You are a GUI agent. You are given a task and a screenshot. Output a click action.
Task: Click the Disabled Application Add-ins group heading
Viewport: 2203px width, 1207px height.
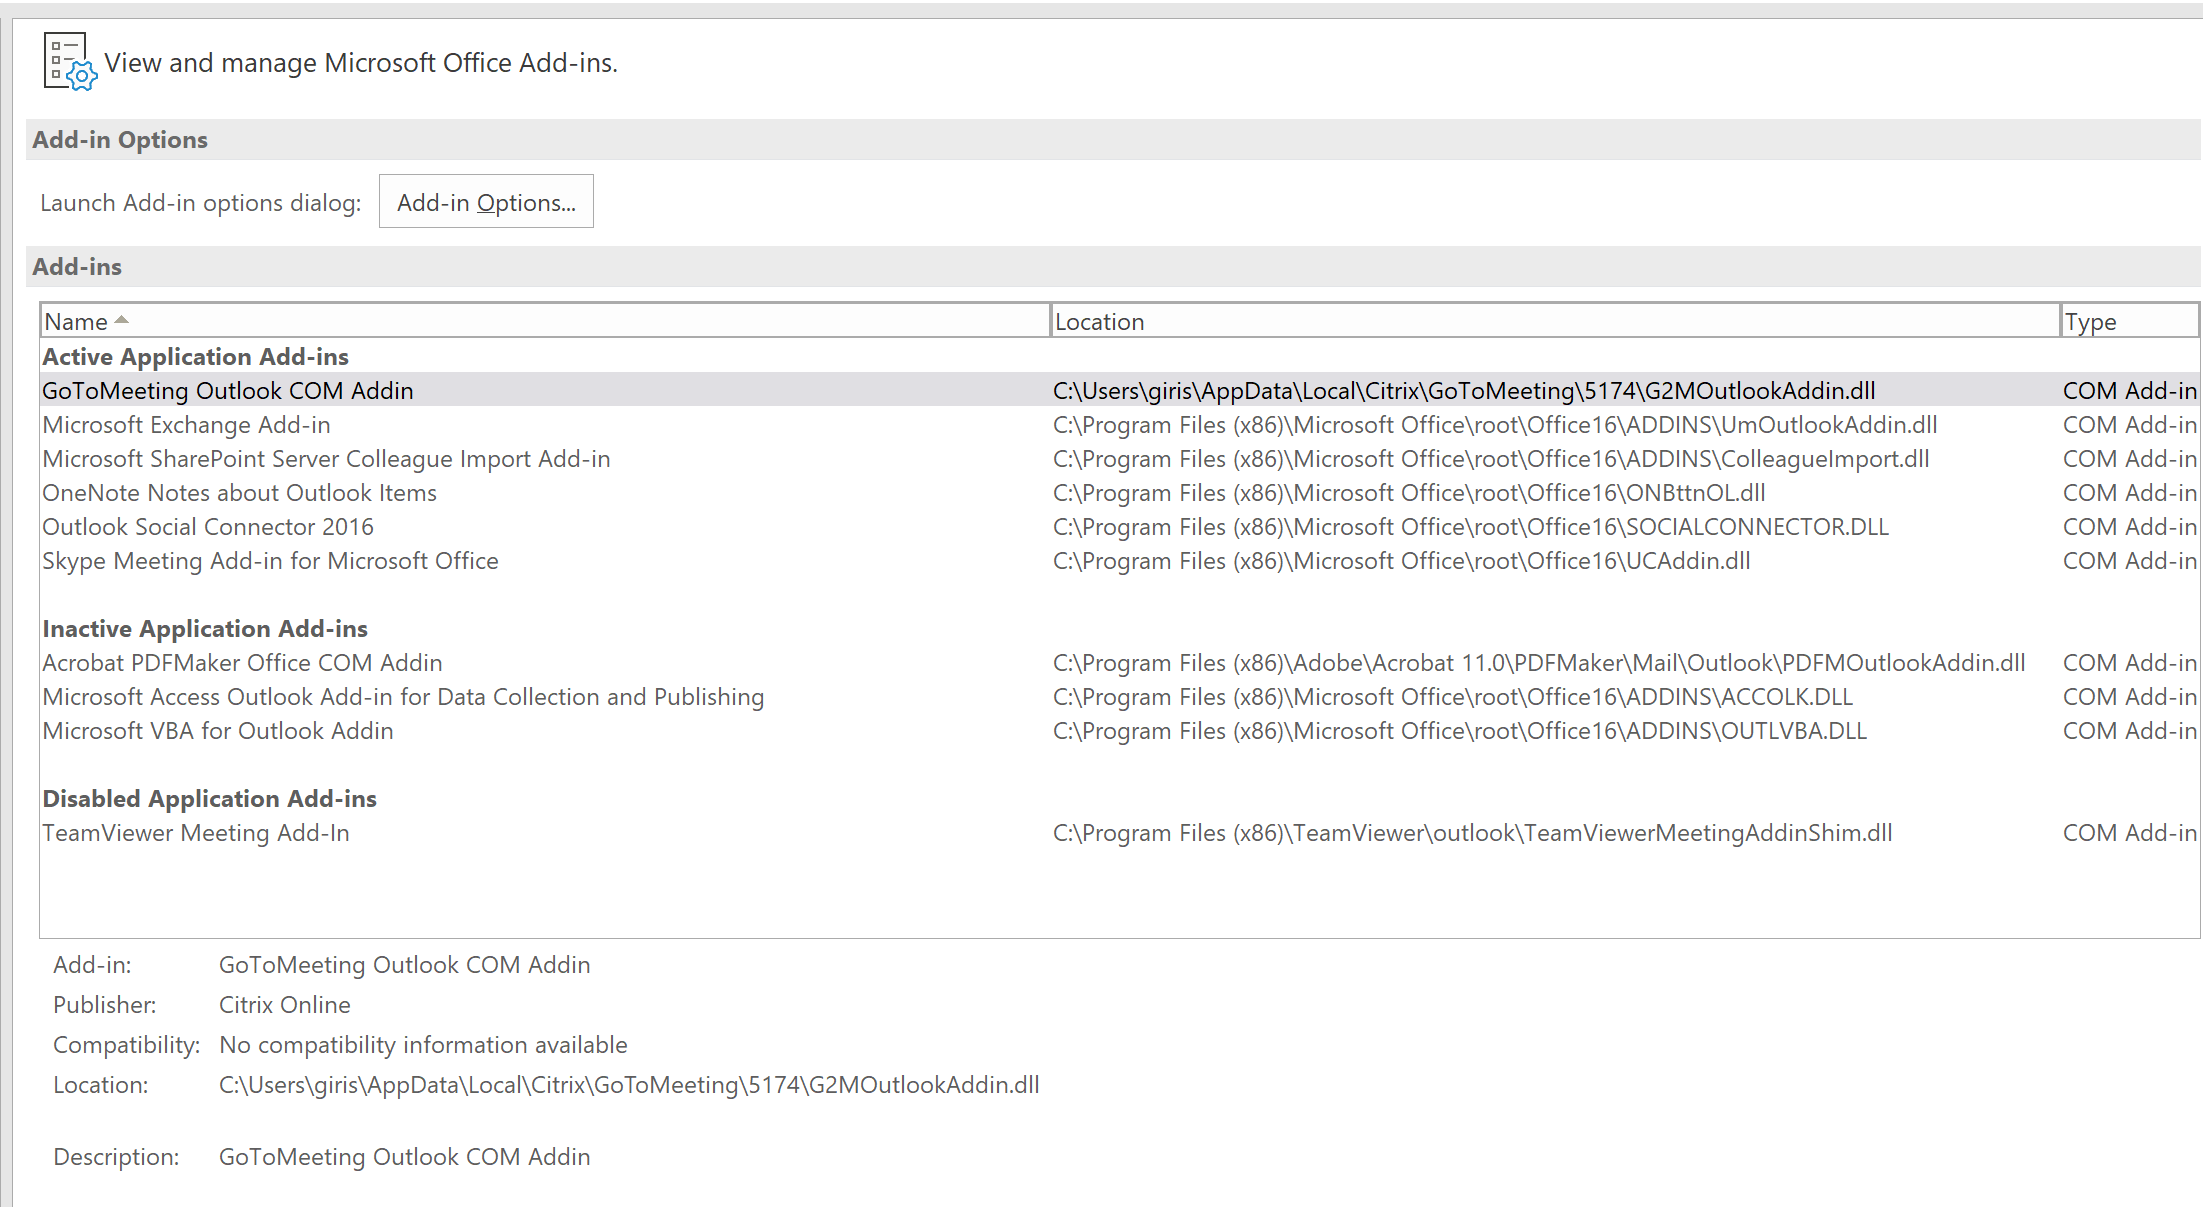click(209, 798)
